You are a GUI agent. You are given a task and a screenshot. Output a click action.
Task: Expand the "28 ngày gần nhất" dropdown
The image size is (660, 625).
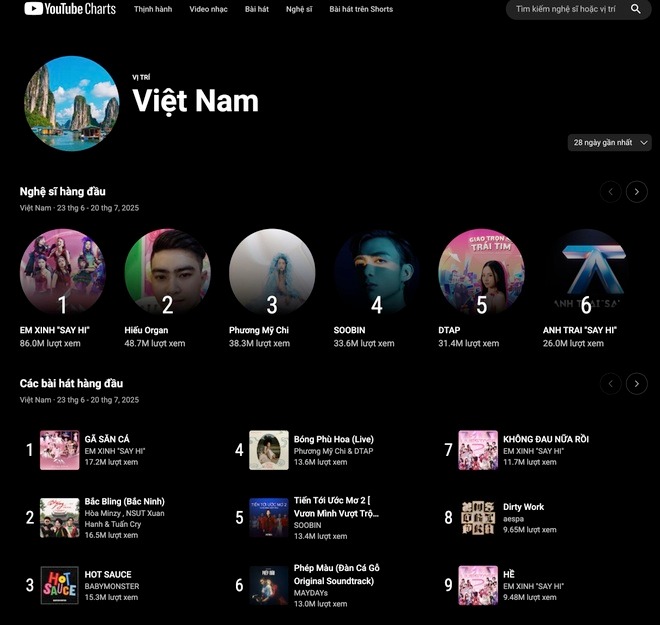point(609,143)
